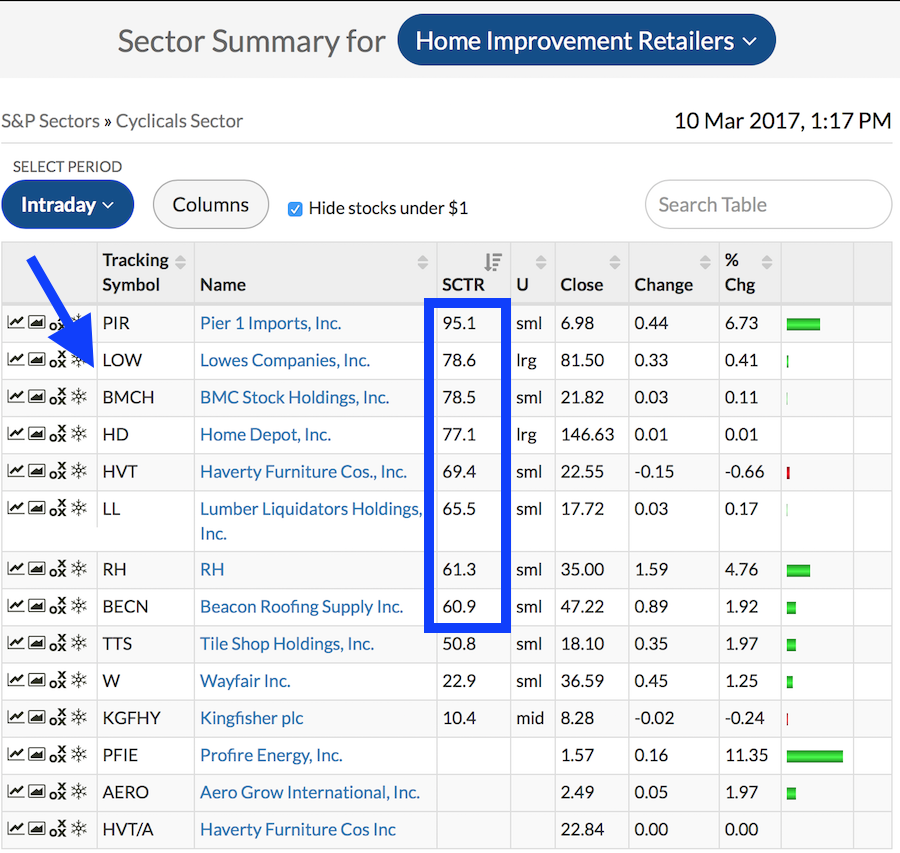Toggle Hide stocks under $1 checkbox
This screenshot has width=900, height=853.
[295, 209]
